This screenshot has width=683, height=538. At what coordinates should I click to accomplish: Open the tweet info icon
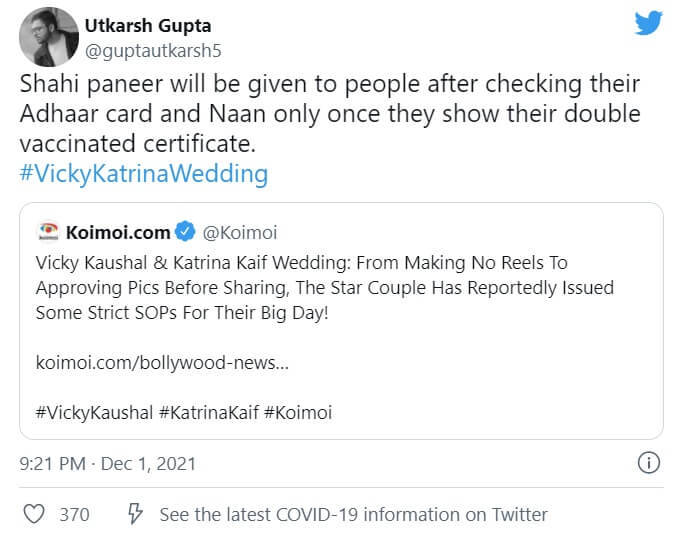(x=648, y=464)
